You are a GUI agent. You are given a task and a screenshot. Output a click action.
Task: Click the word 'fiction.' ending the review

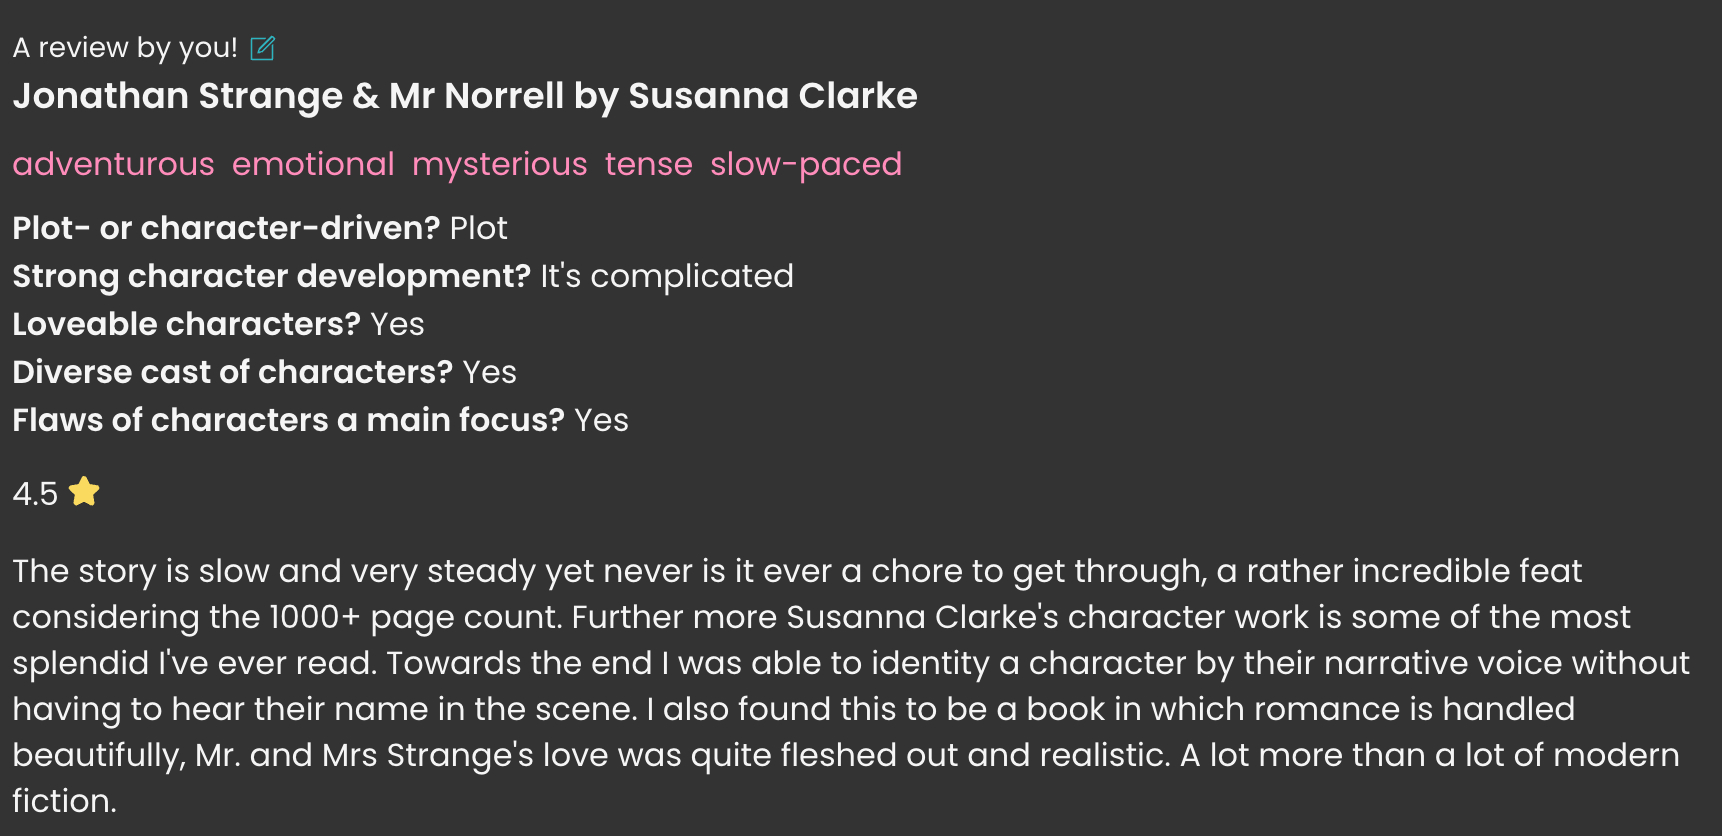pos(64,801)
